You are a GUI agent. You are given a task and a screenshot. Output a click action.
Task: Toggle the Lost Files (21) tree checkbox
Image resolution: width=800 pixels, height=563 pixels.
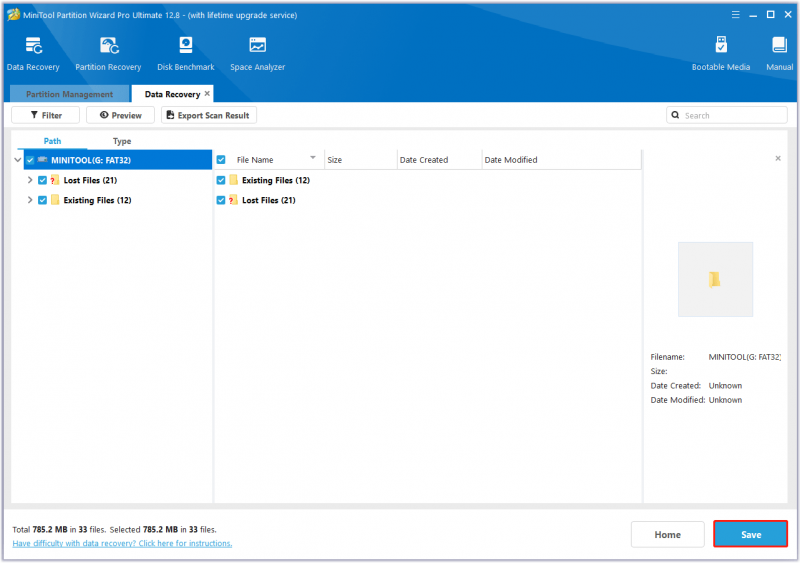[x=42, y=180]
